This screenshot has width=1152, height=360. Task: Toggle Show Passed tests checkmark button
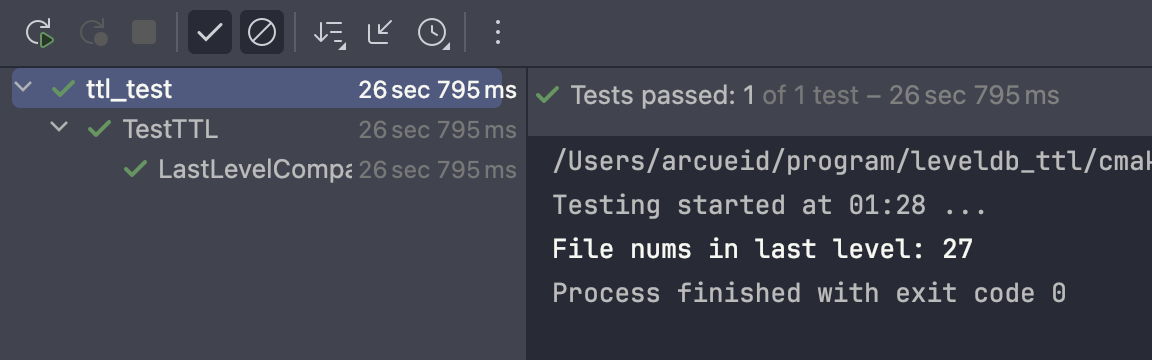click(210, 32)
